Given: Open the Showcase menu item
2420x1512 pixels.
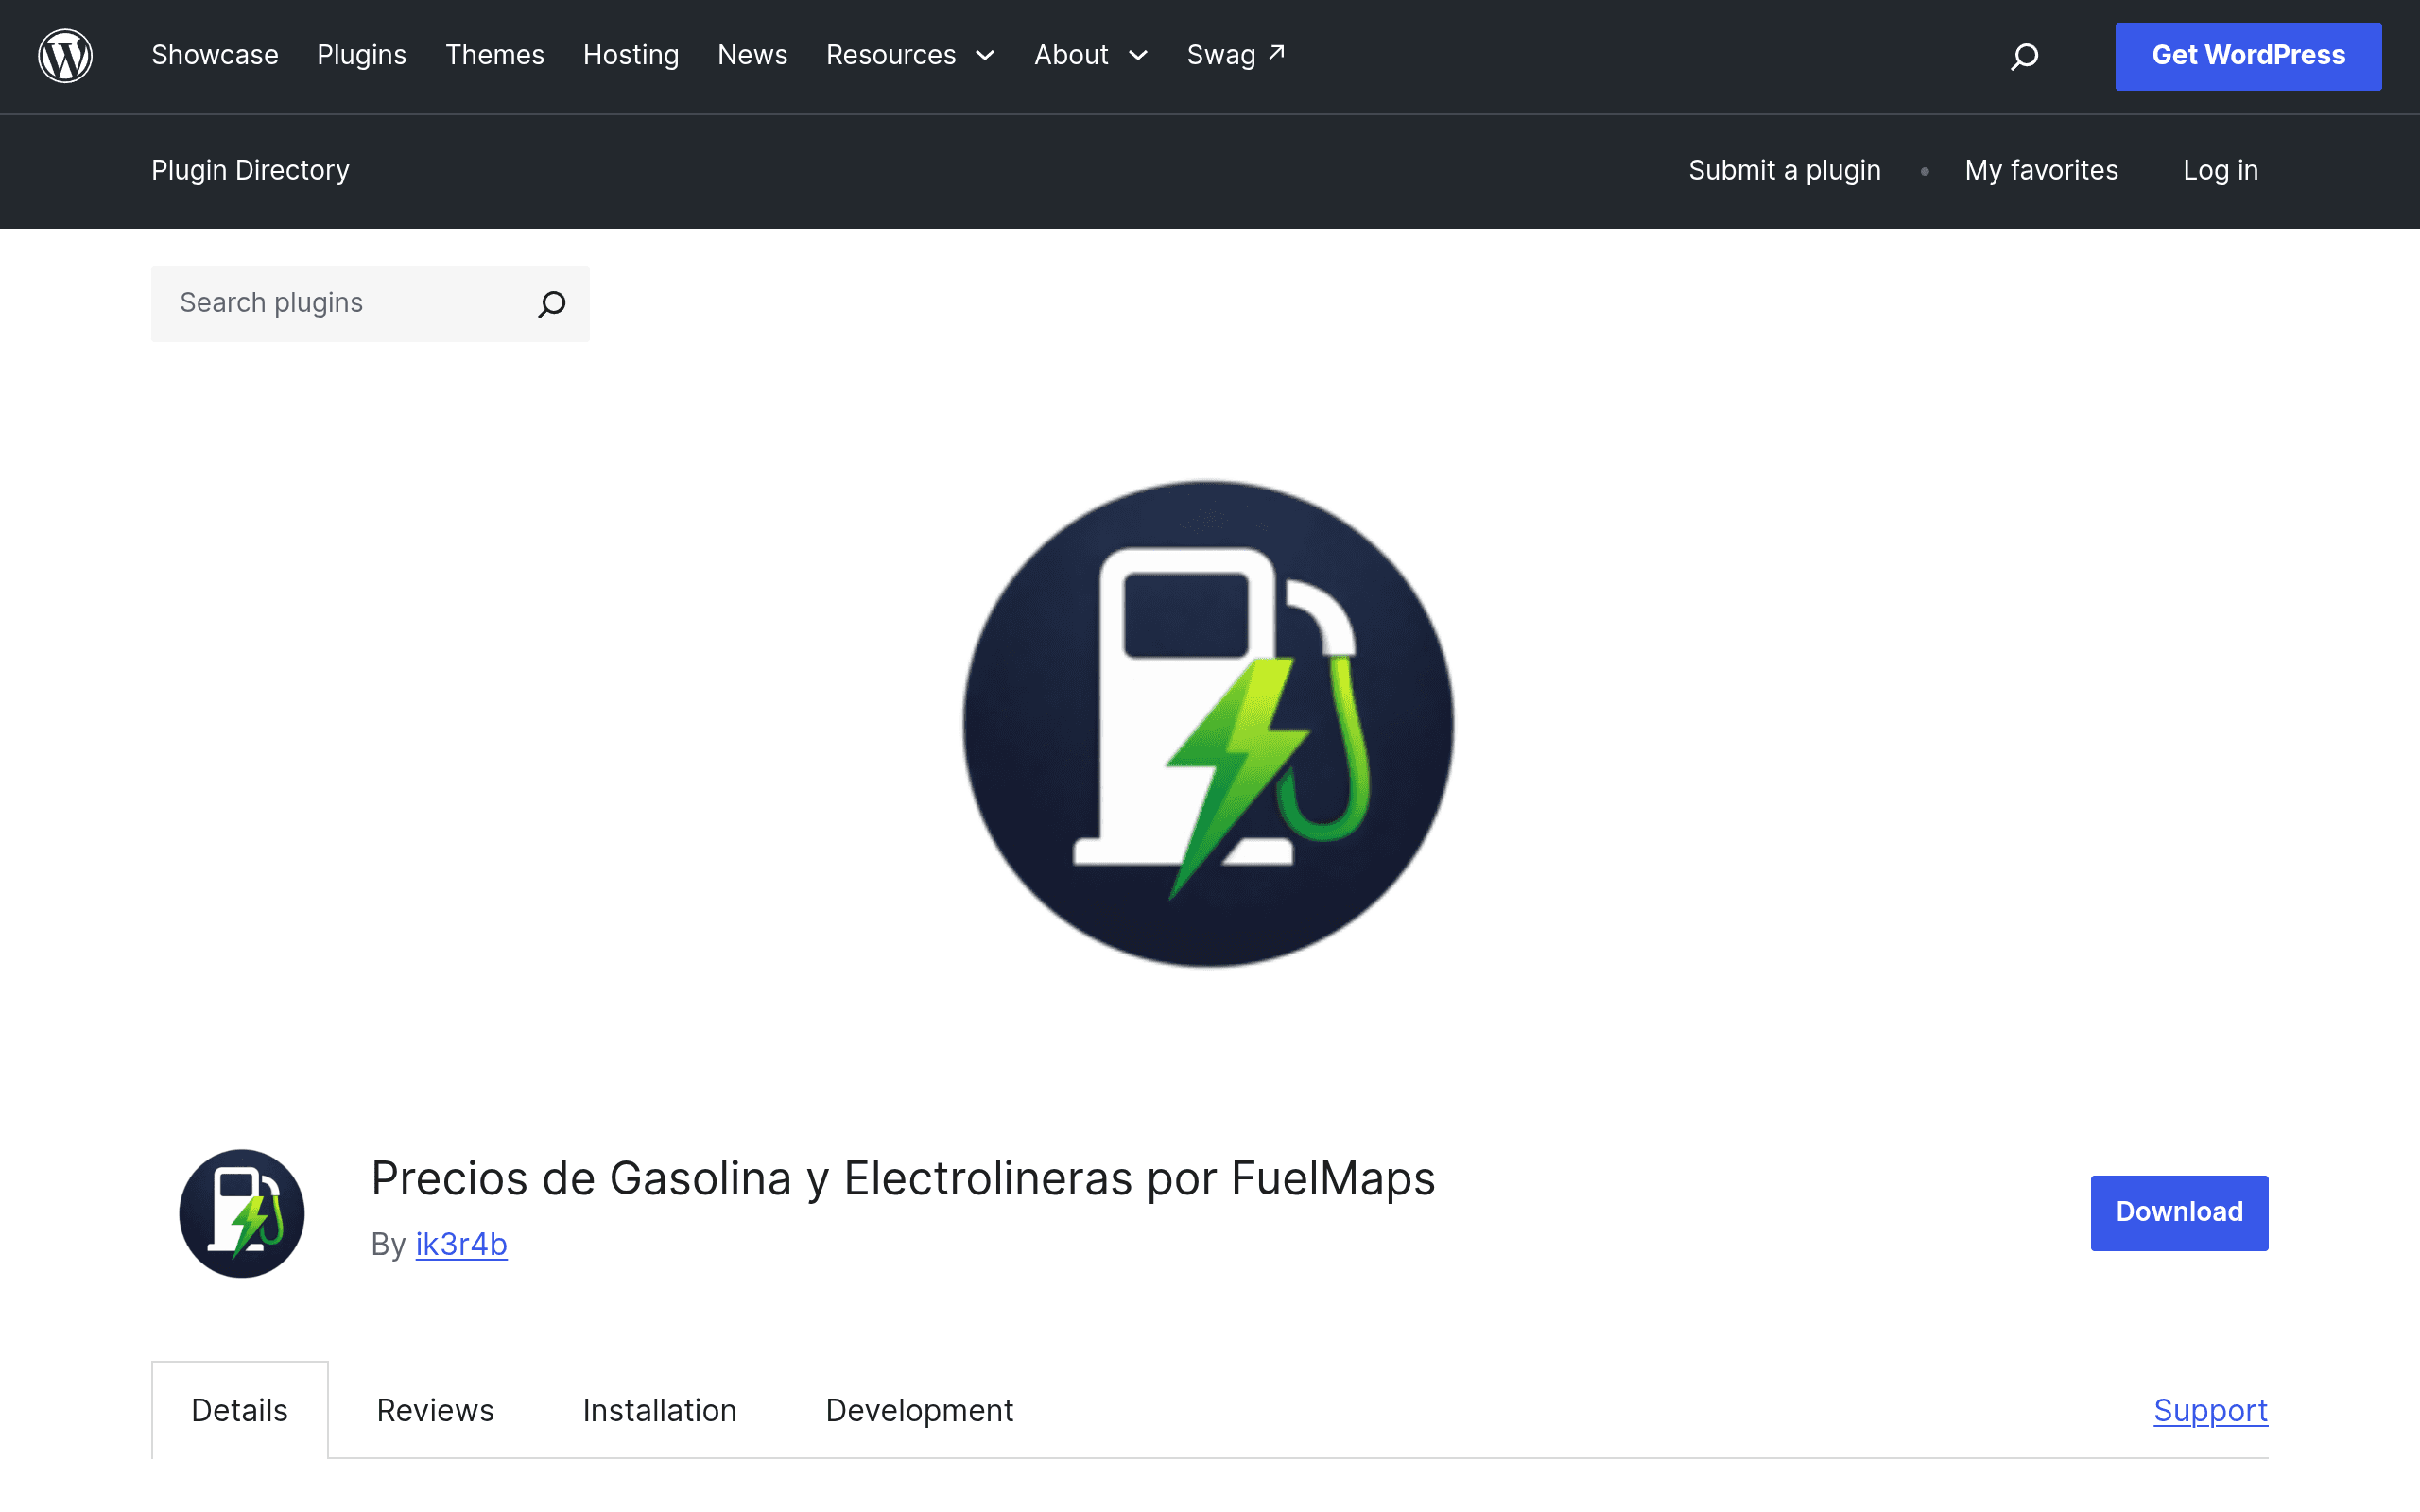Looking at the screenshot, I should 215,56.
